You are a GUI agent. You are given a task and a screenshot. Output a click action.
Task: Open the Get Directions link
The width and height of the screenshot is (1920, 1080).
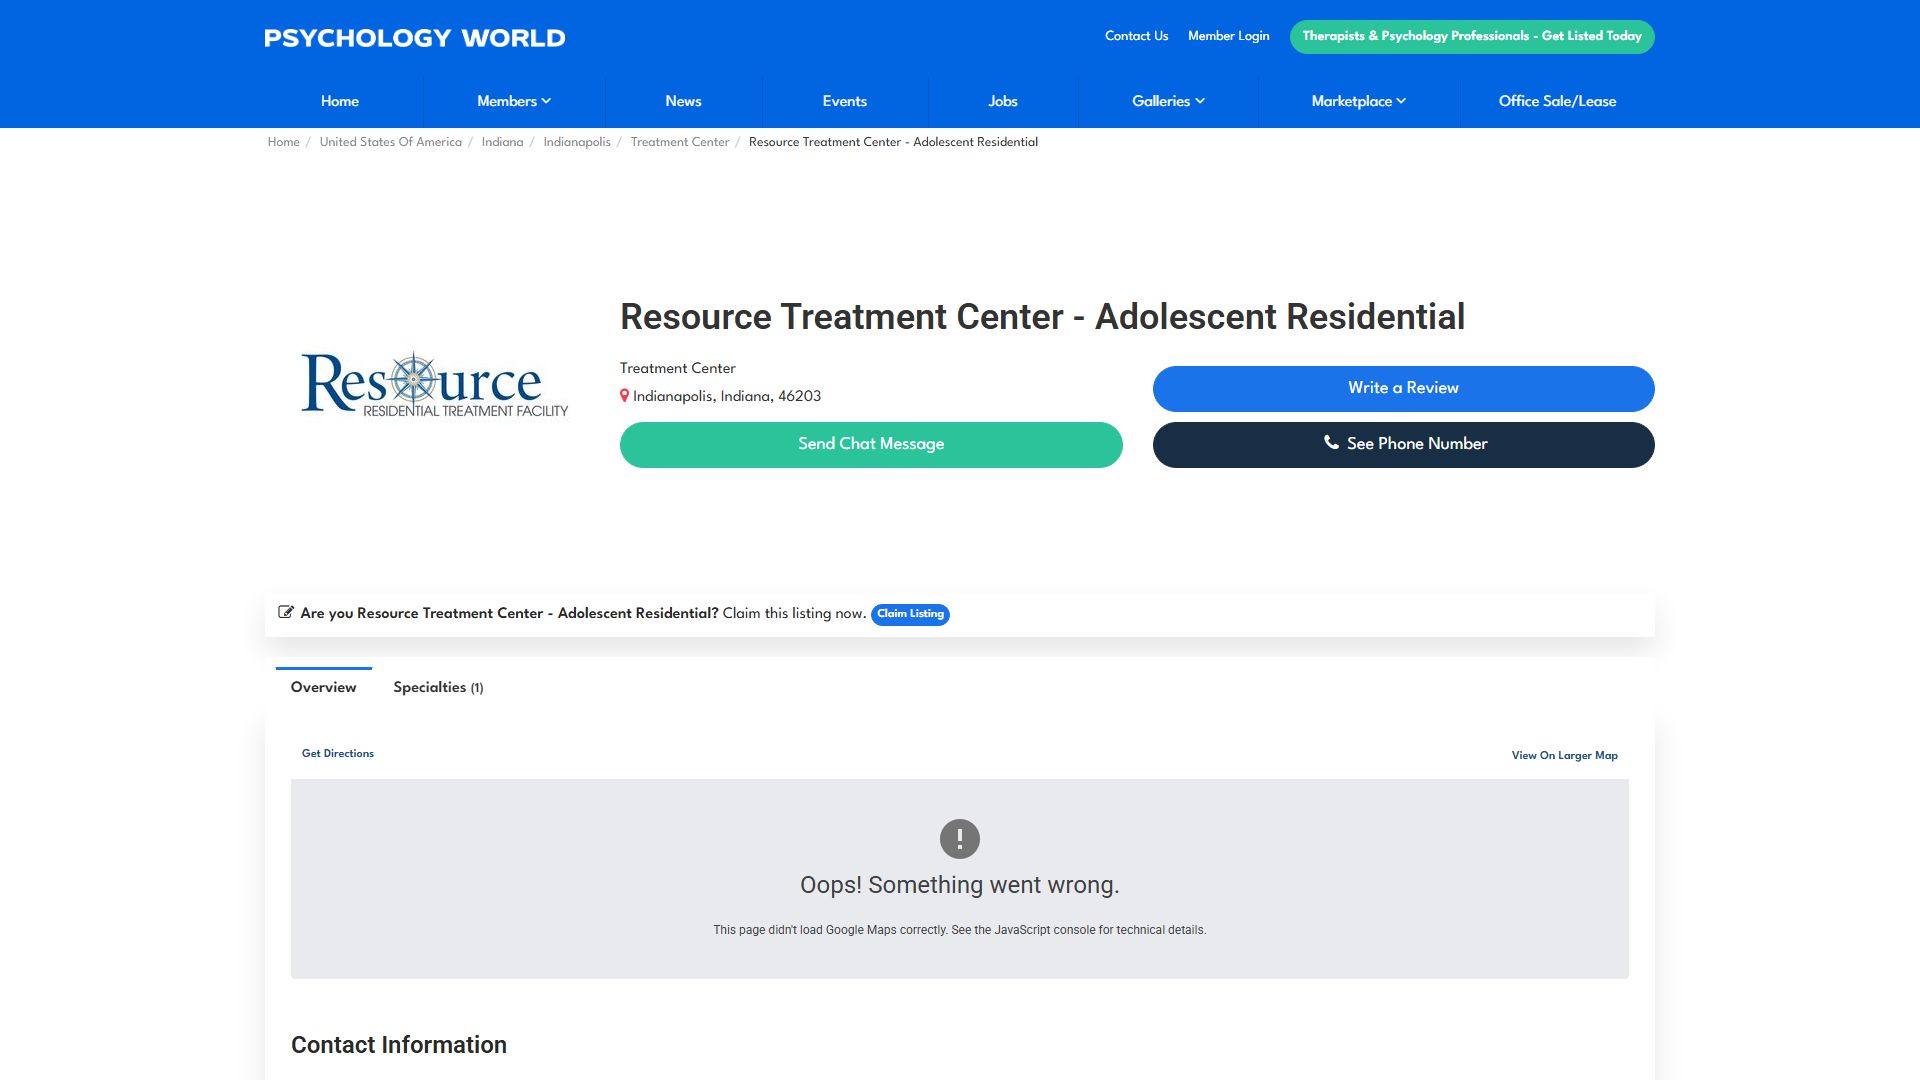coord(338,753)
